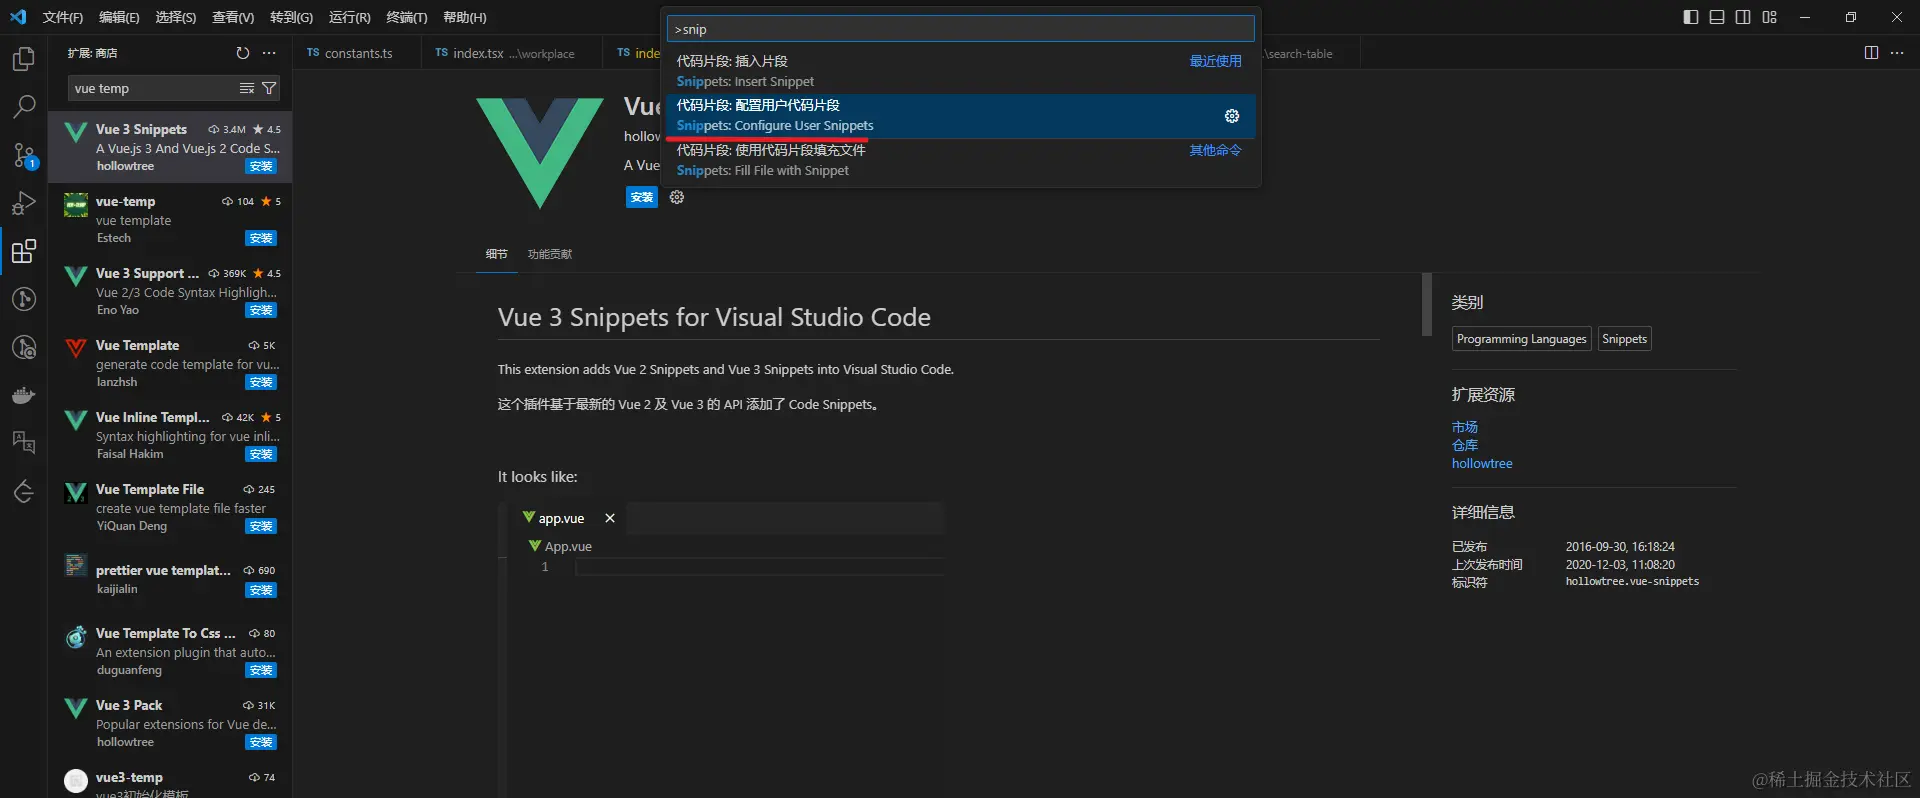The width and height of the screenshot is (1920, 798).
Task: Install the vue-temp extension
Action: 261,238
